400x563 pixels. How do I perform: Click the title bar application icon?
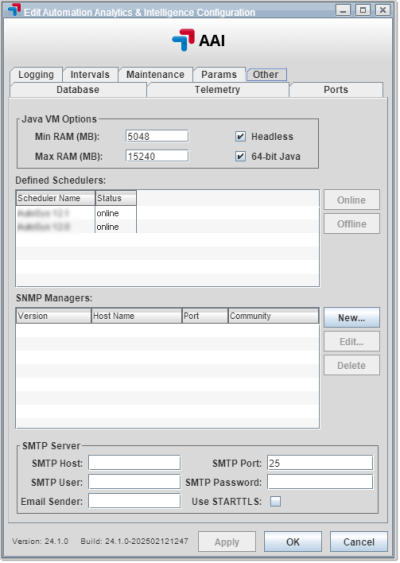(x=14, y=10)
